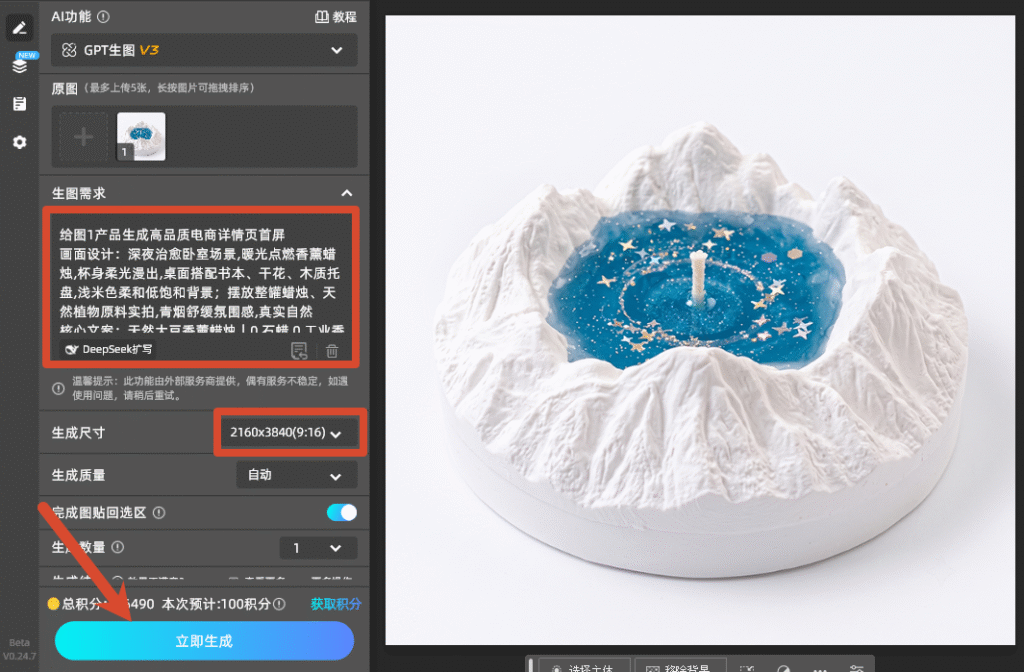Image resolution: width=1024 pixels, height=672 pixels.
Task: Click the plus box to add image
Action: pyautogui.click(x=83, y=137)
